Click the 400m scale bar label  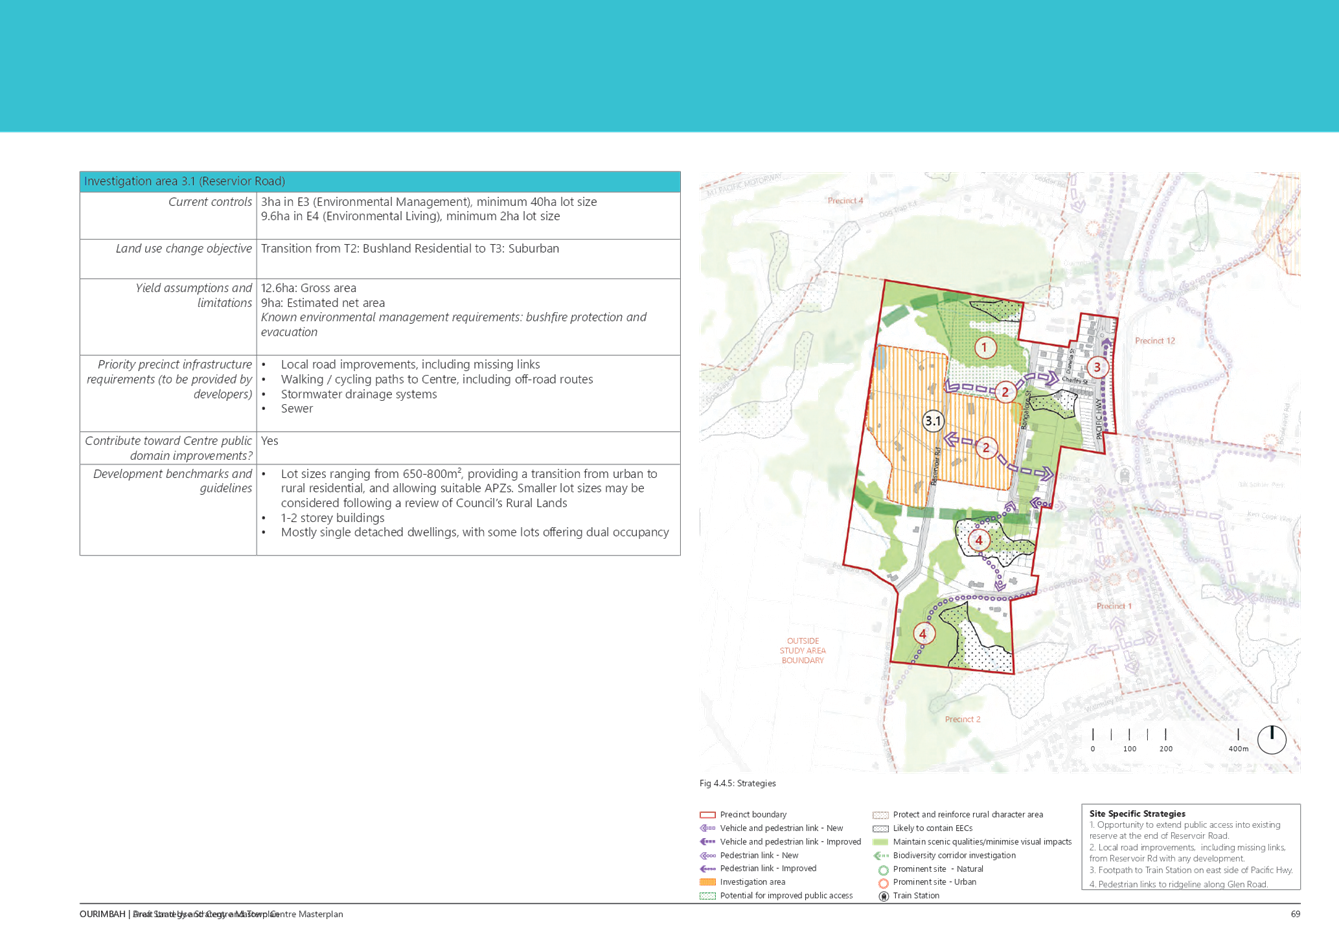pyautogui.click(x=1238, y=748)
